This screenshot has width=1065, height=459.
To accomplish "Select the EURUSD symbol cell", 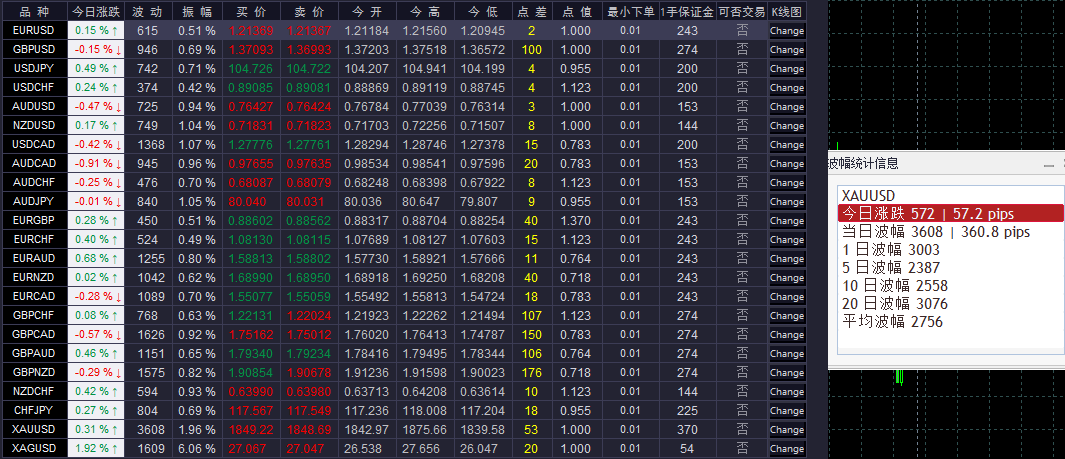I will [34, 31].
